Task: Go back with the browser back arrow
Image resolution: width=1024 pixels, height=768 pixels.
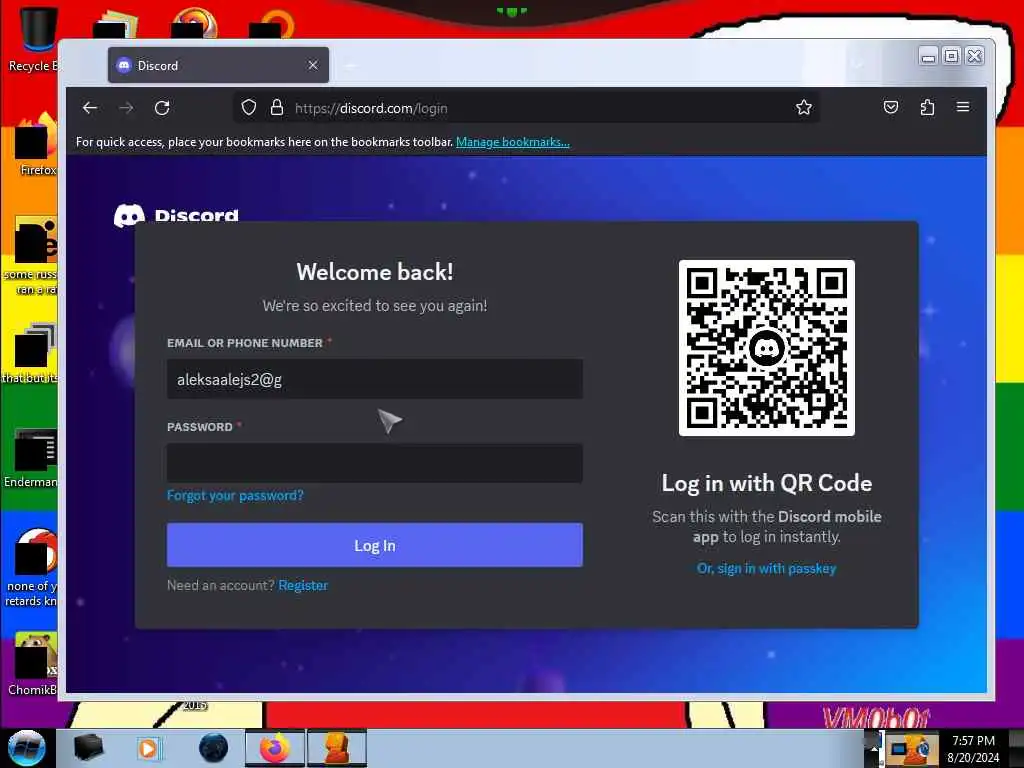Action: [x=90, y=108]
